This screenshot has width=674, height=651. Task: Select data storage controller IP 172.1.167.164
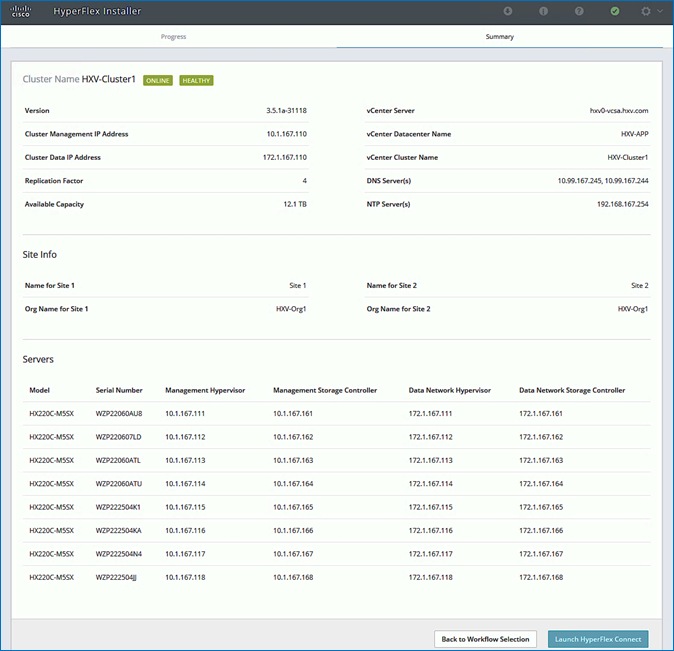(x=541, y=484)
